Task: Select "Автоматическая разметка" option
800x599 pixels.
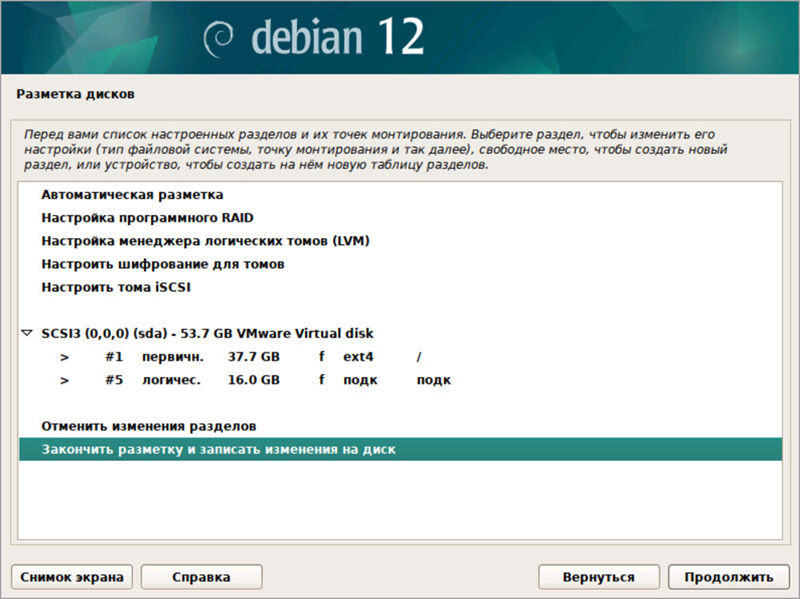Action: [x=132, y=195]
